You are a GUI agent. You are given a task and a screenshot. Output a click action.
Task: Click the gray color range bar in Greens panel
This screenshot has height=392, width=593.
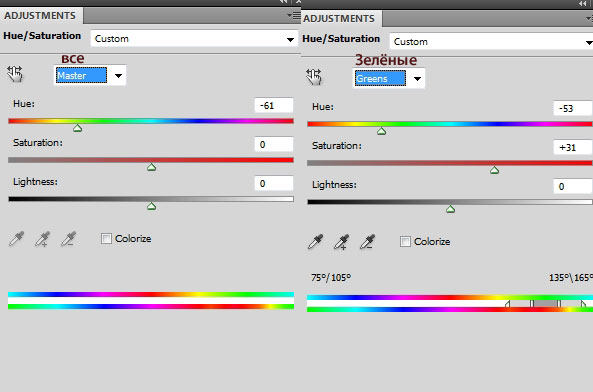[545, 303]
